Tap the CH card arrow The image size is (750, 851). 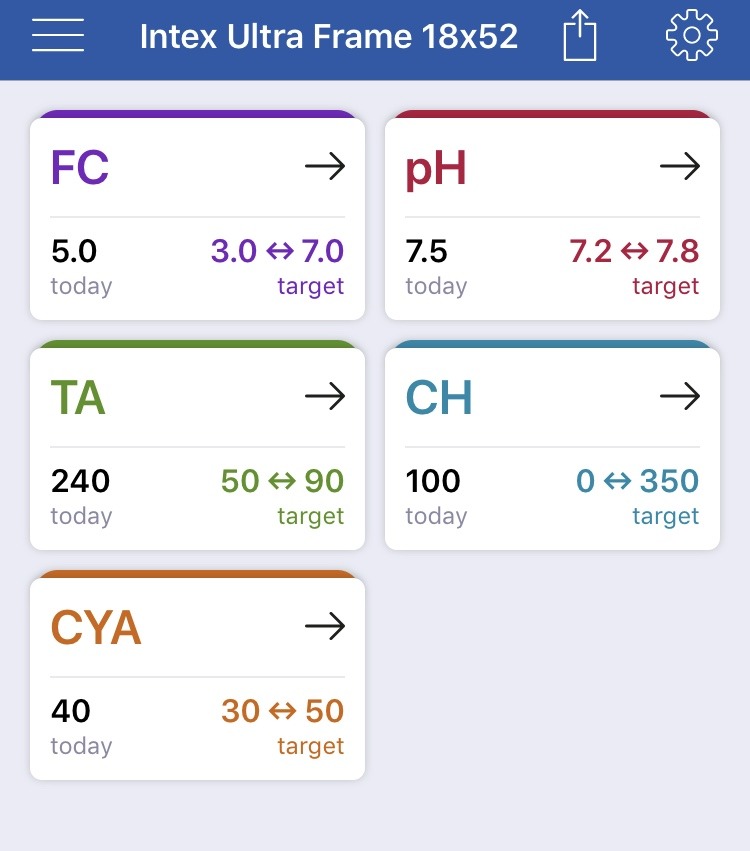coord(680,396)
